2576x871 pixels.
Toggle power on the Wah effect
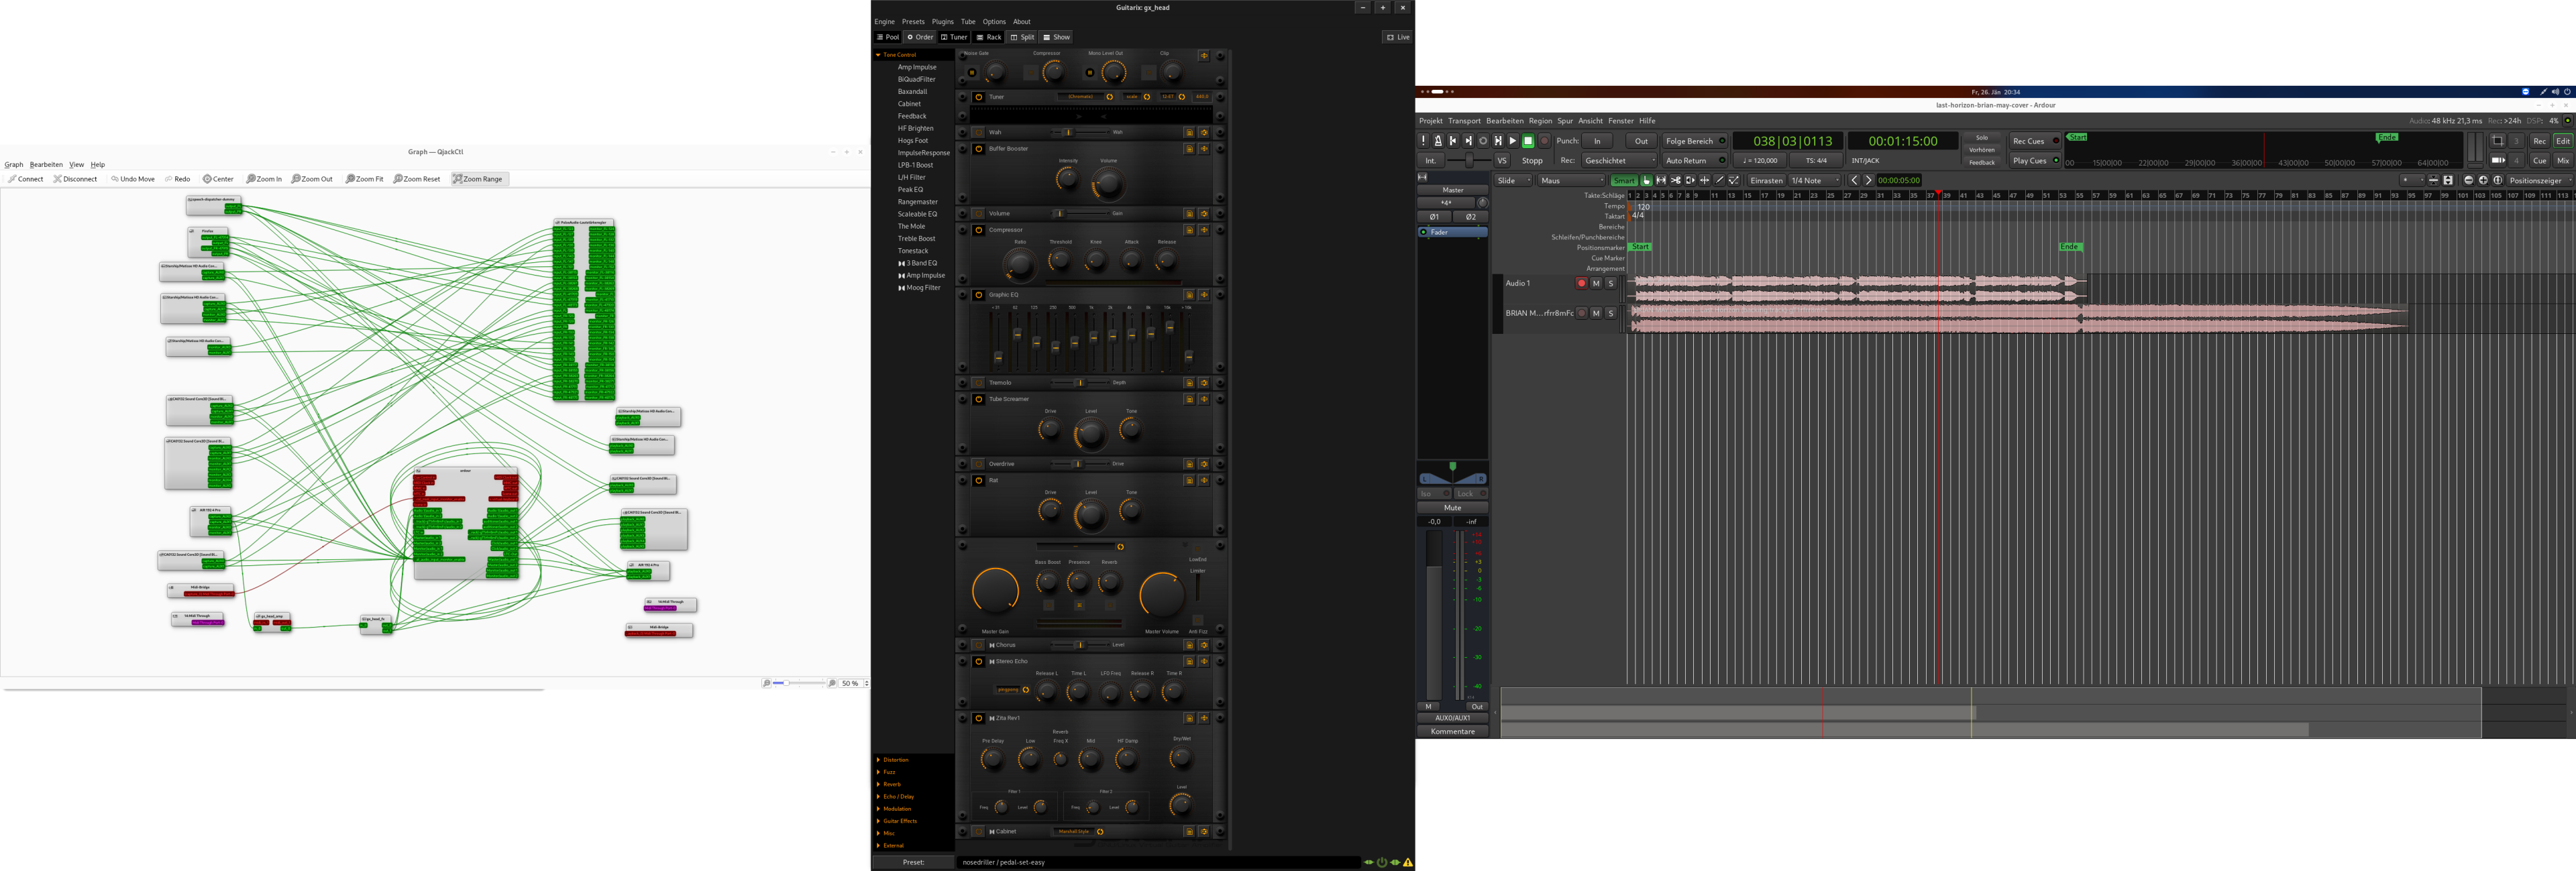[x=979, y=132]
